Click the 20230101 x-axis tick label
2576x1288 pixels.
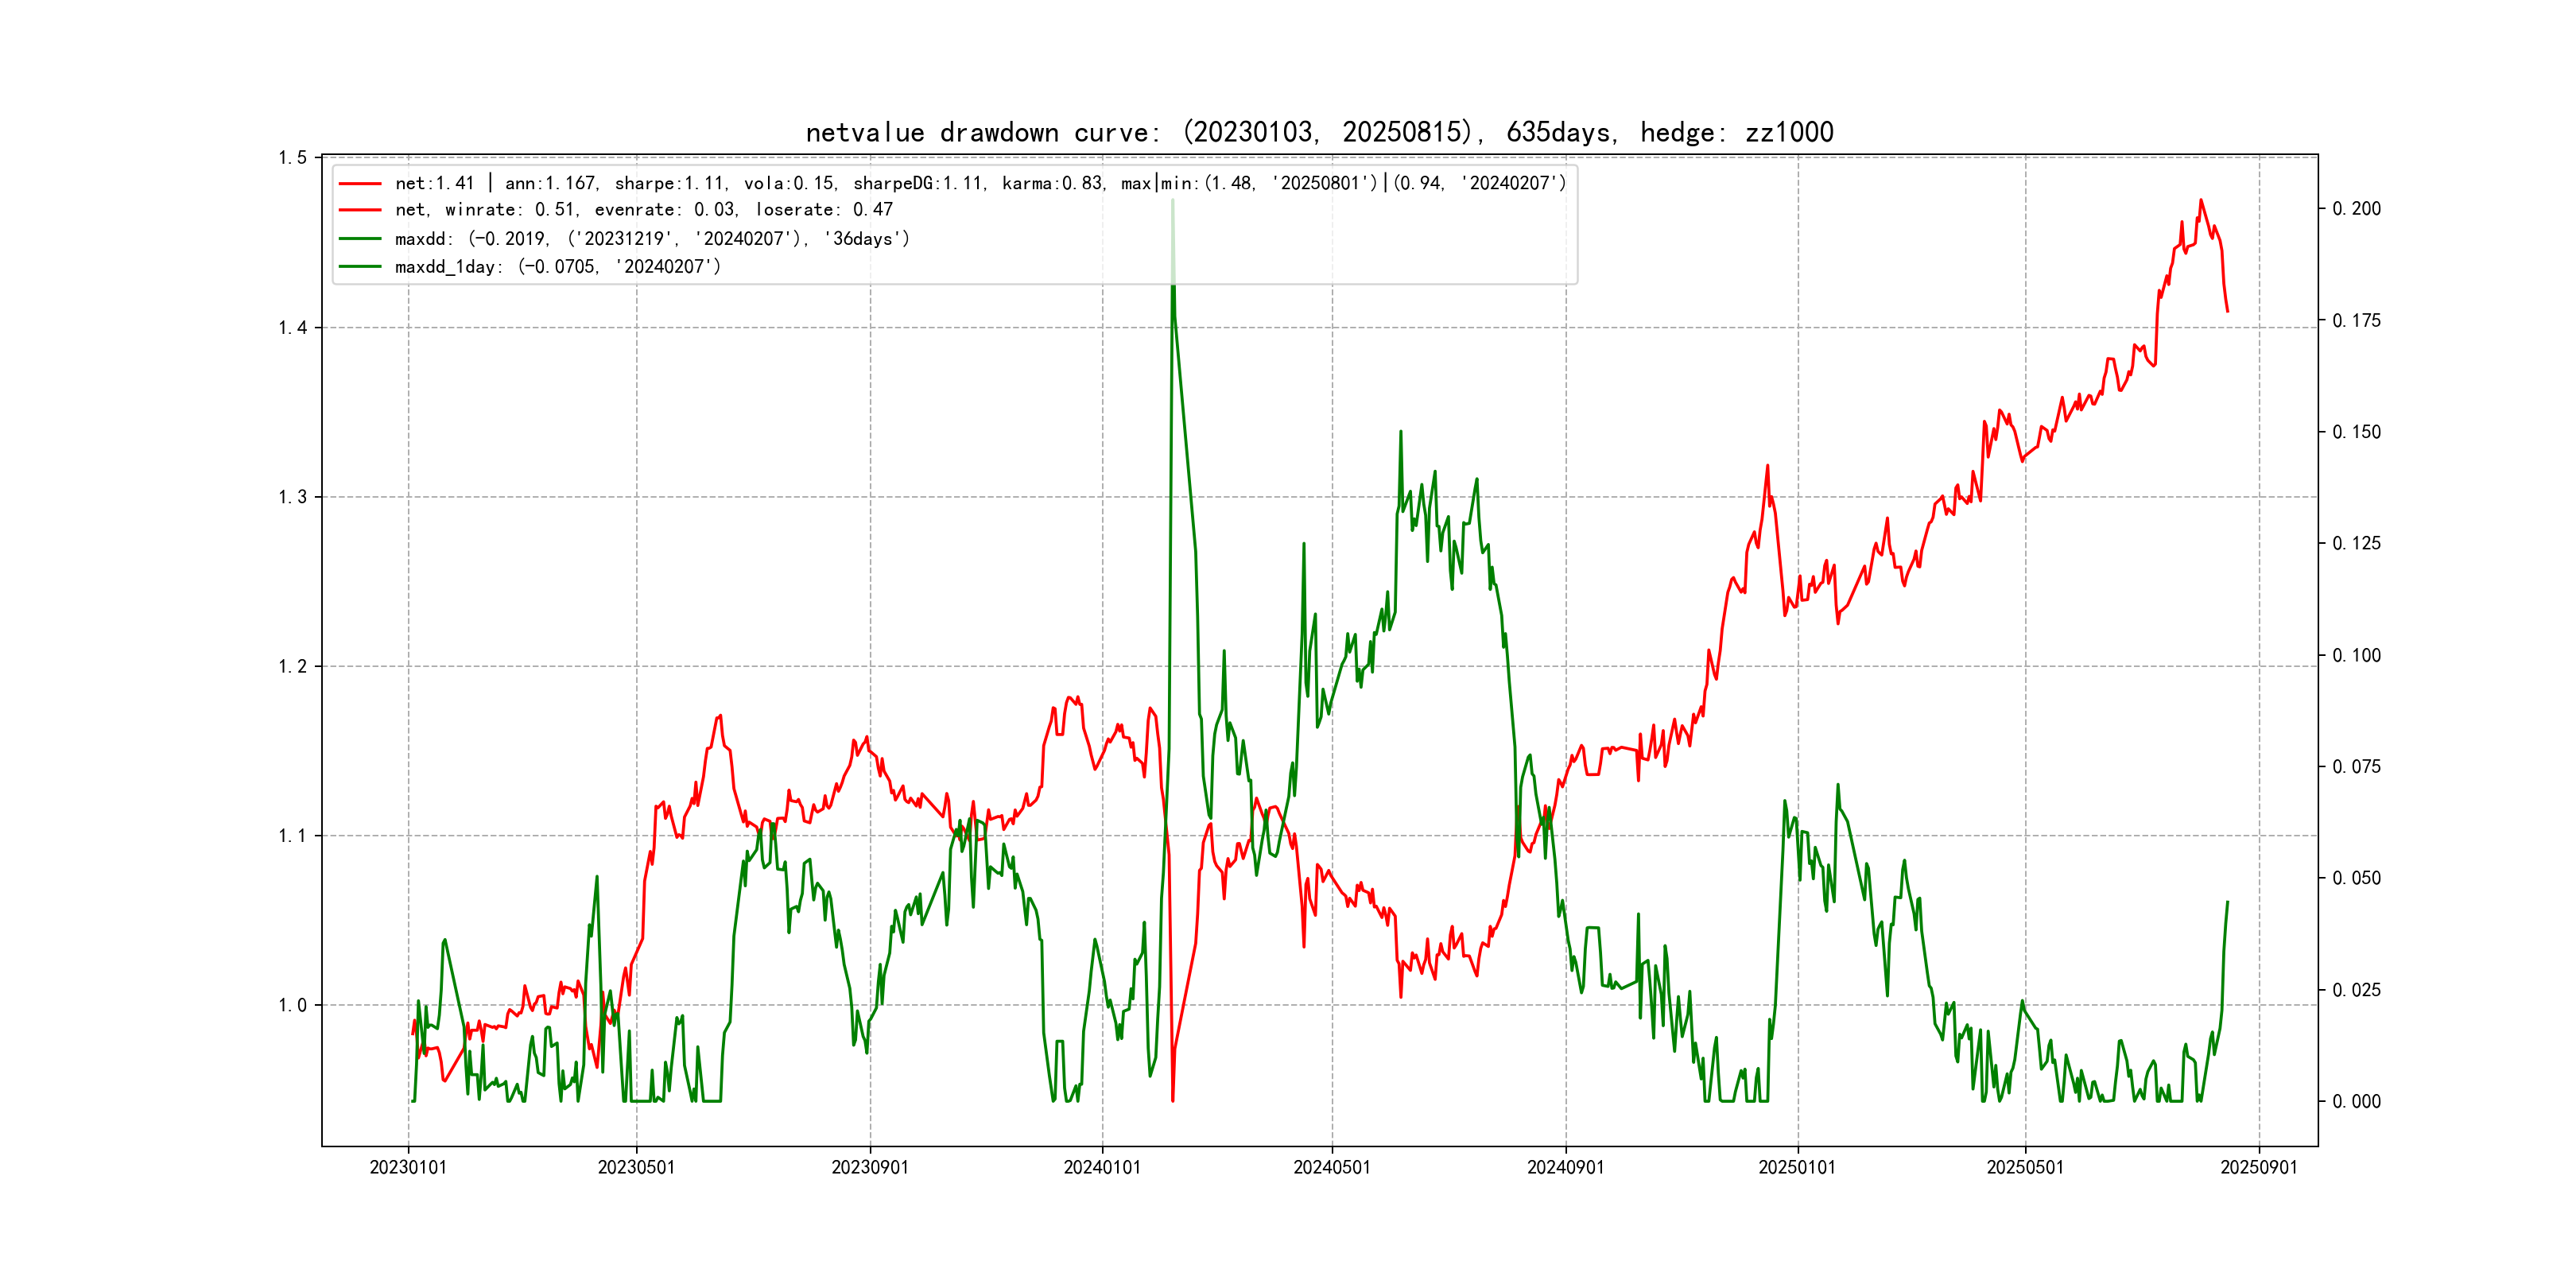408,1167
